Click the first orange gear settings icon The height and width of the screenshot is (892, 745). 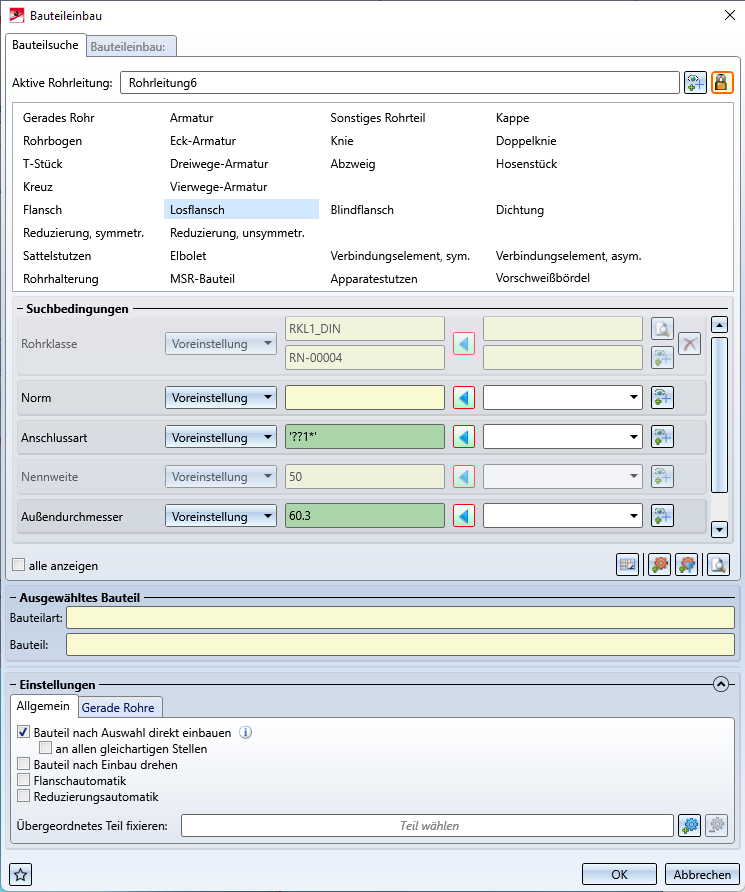(x=660, y=565)
